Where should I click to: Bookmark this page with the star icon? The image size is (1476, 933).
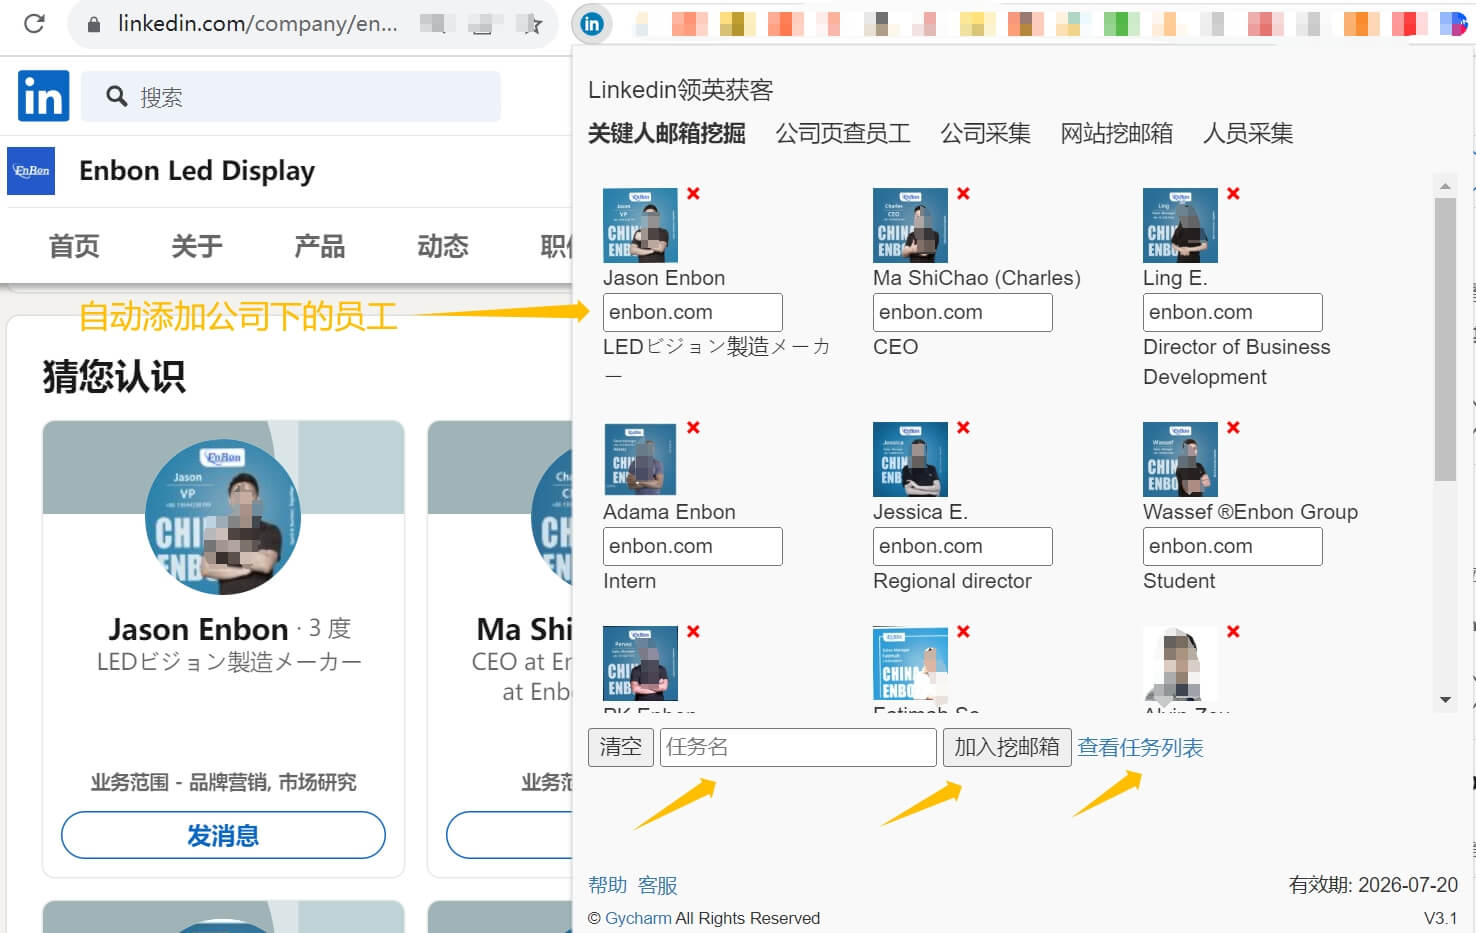pyautogui.click(x=533, y=24)
